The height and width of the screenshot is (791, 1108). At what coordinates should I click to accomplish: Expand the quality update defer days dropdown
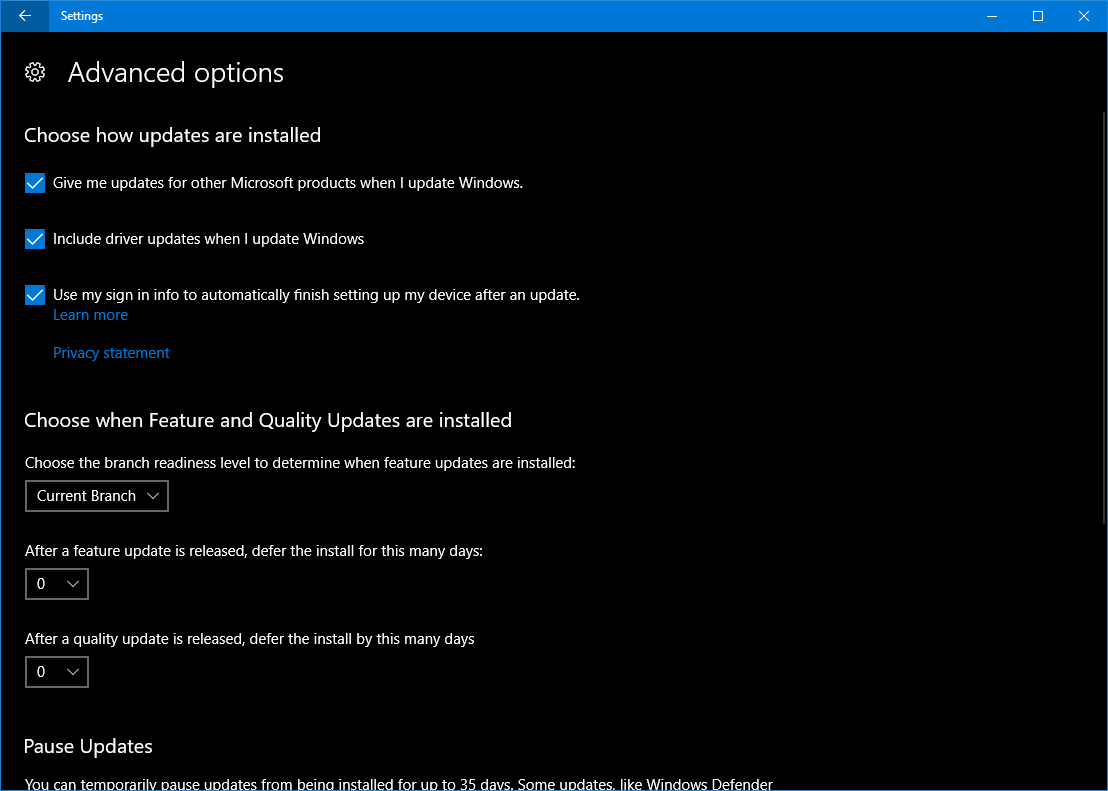[x=57, y=672]
